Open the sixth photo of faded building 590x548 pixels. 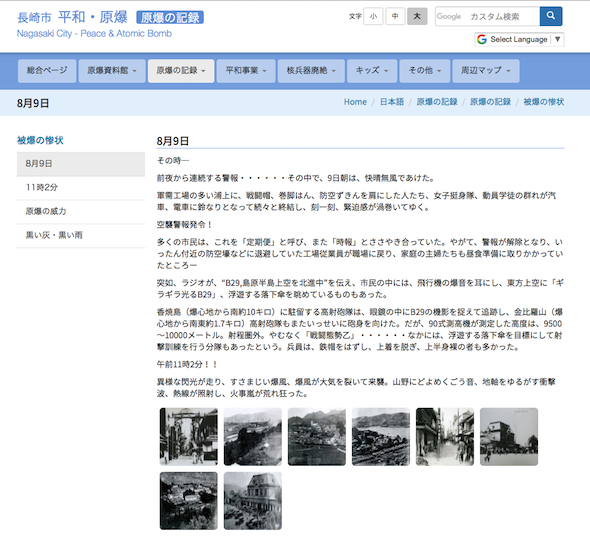[509, 437]
